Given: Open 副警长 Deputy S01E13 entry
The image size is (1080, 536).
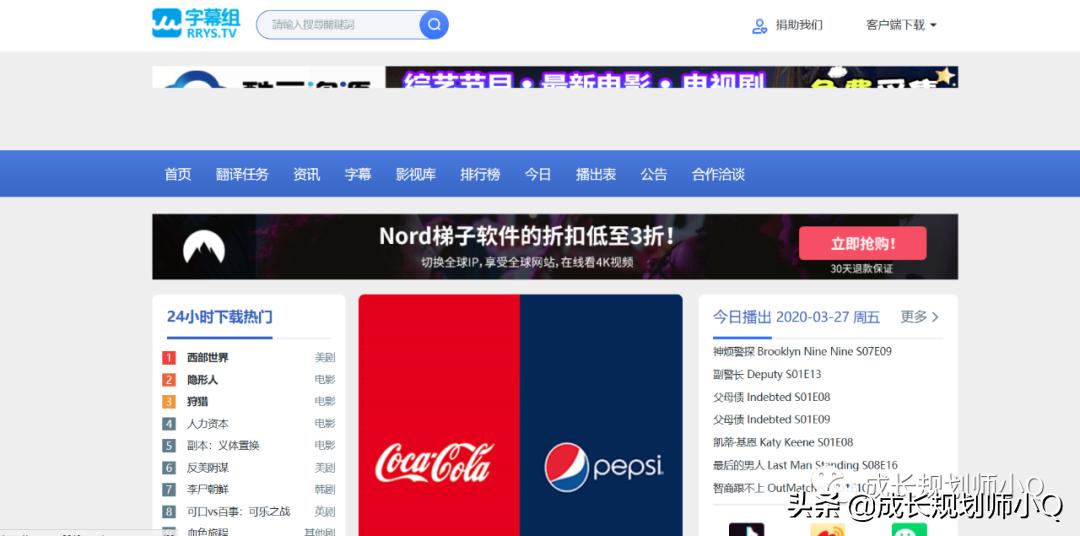Looking at the screenshot, I should (x=767, y=374).
